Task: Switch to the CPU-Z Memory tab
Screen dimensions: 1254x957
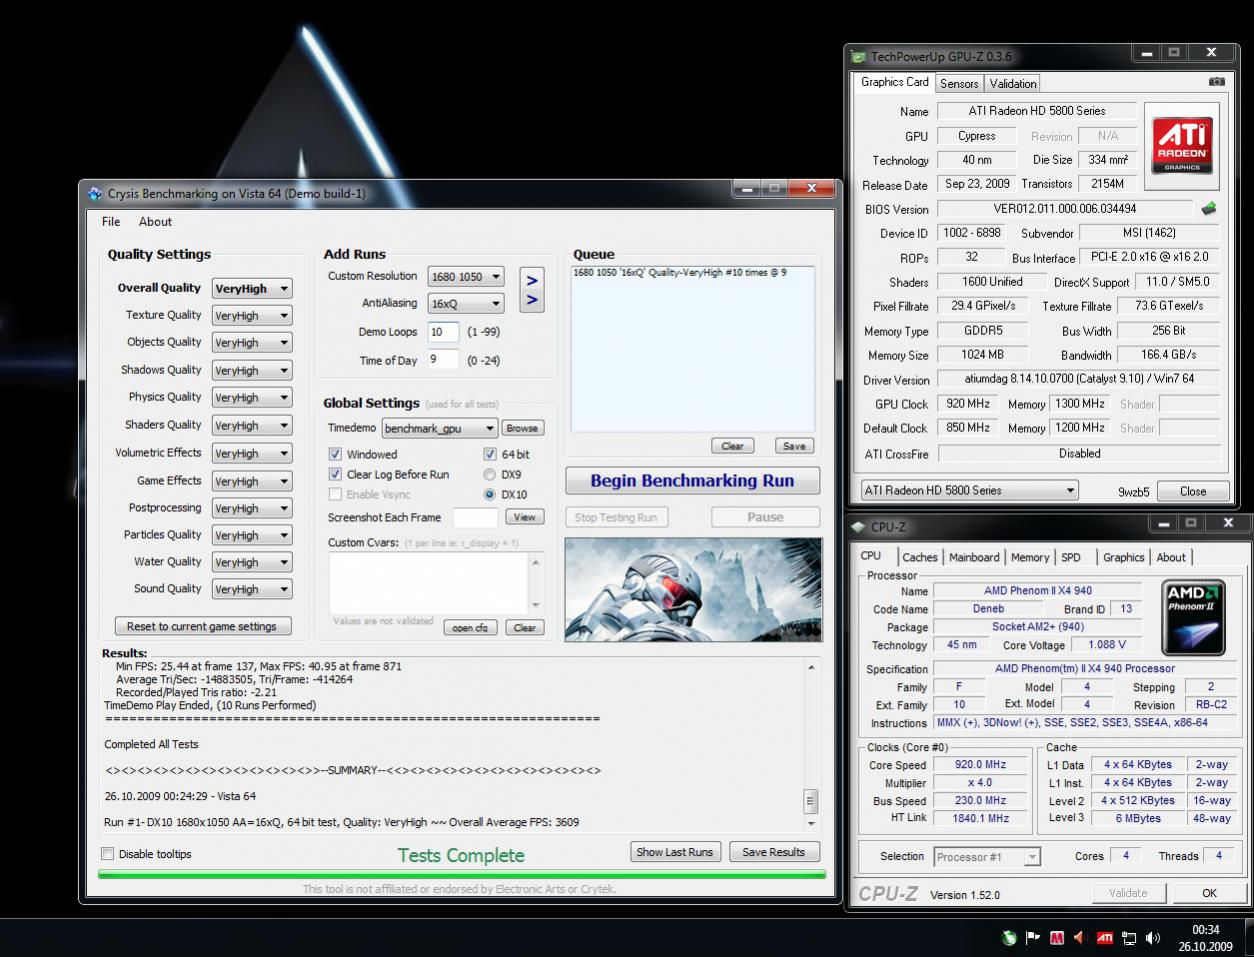Action: (x=1030, y=558)
